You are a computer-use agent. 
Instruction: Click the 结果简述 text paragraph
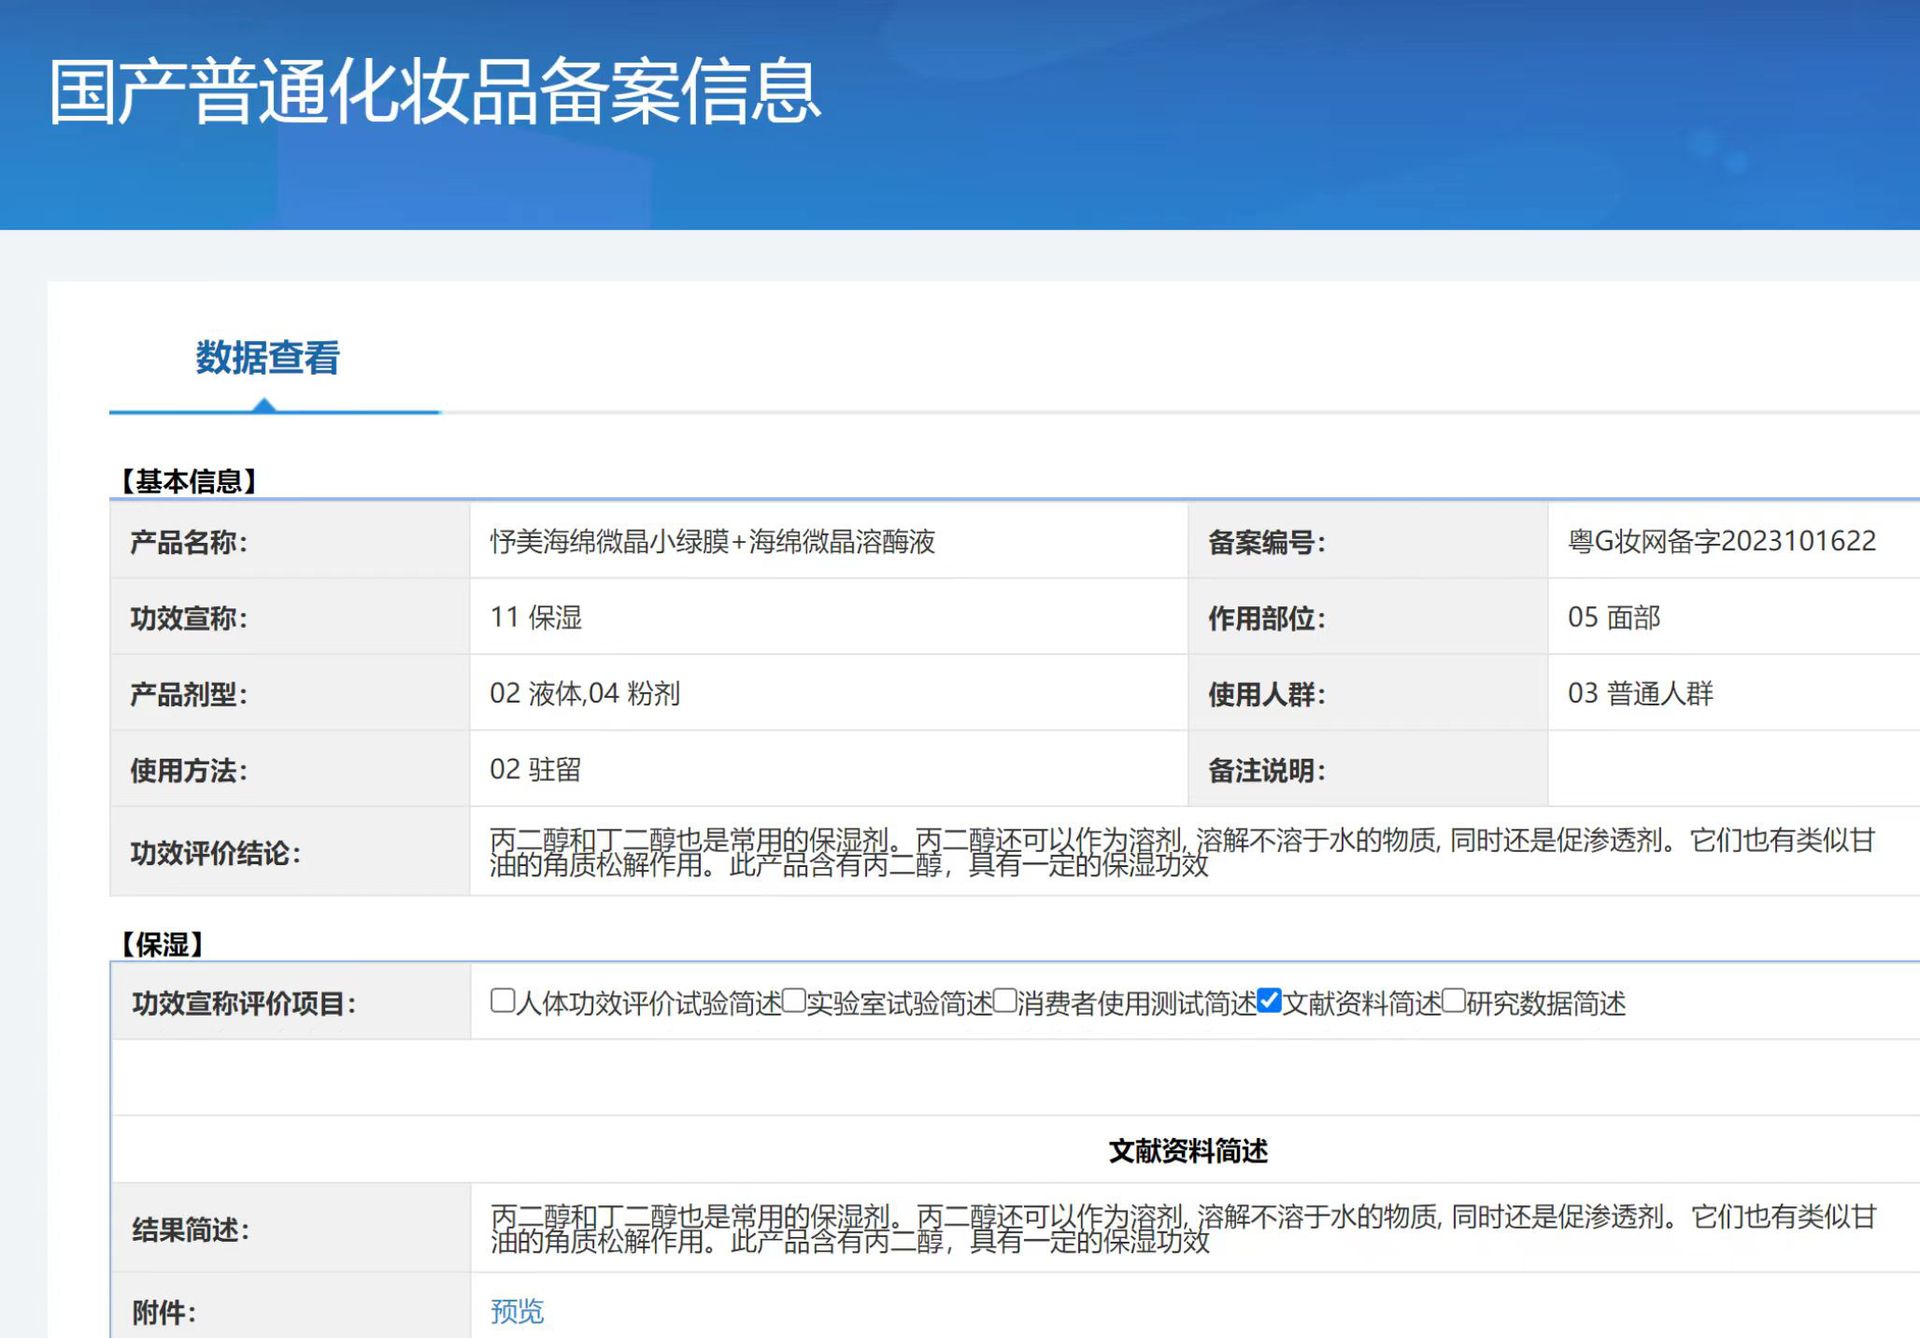(1180, 1229)
